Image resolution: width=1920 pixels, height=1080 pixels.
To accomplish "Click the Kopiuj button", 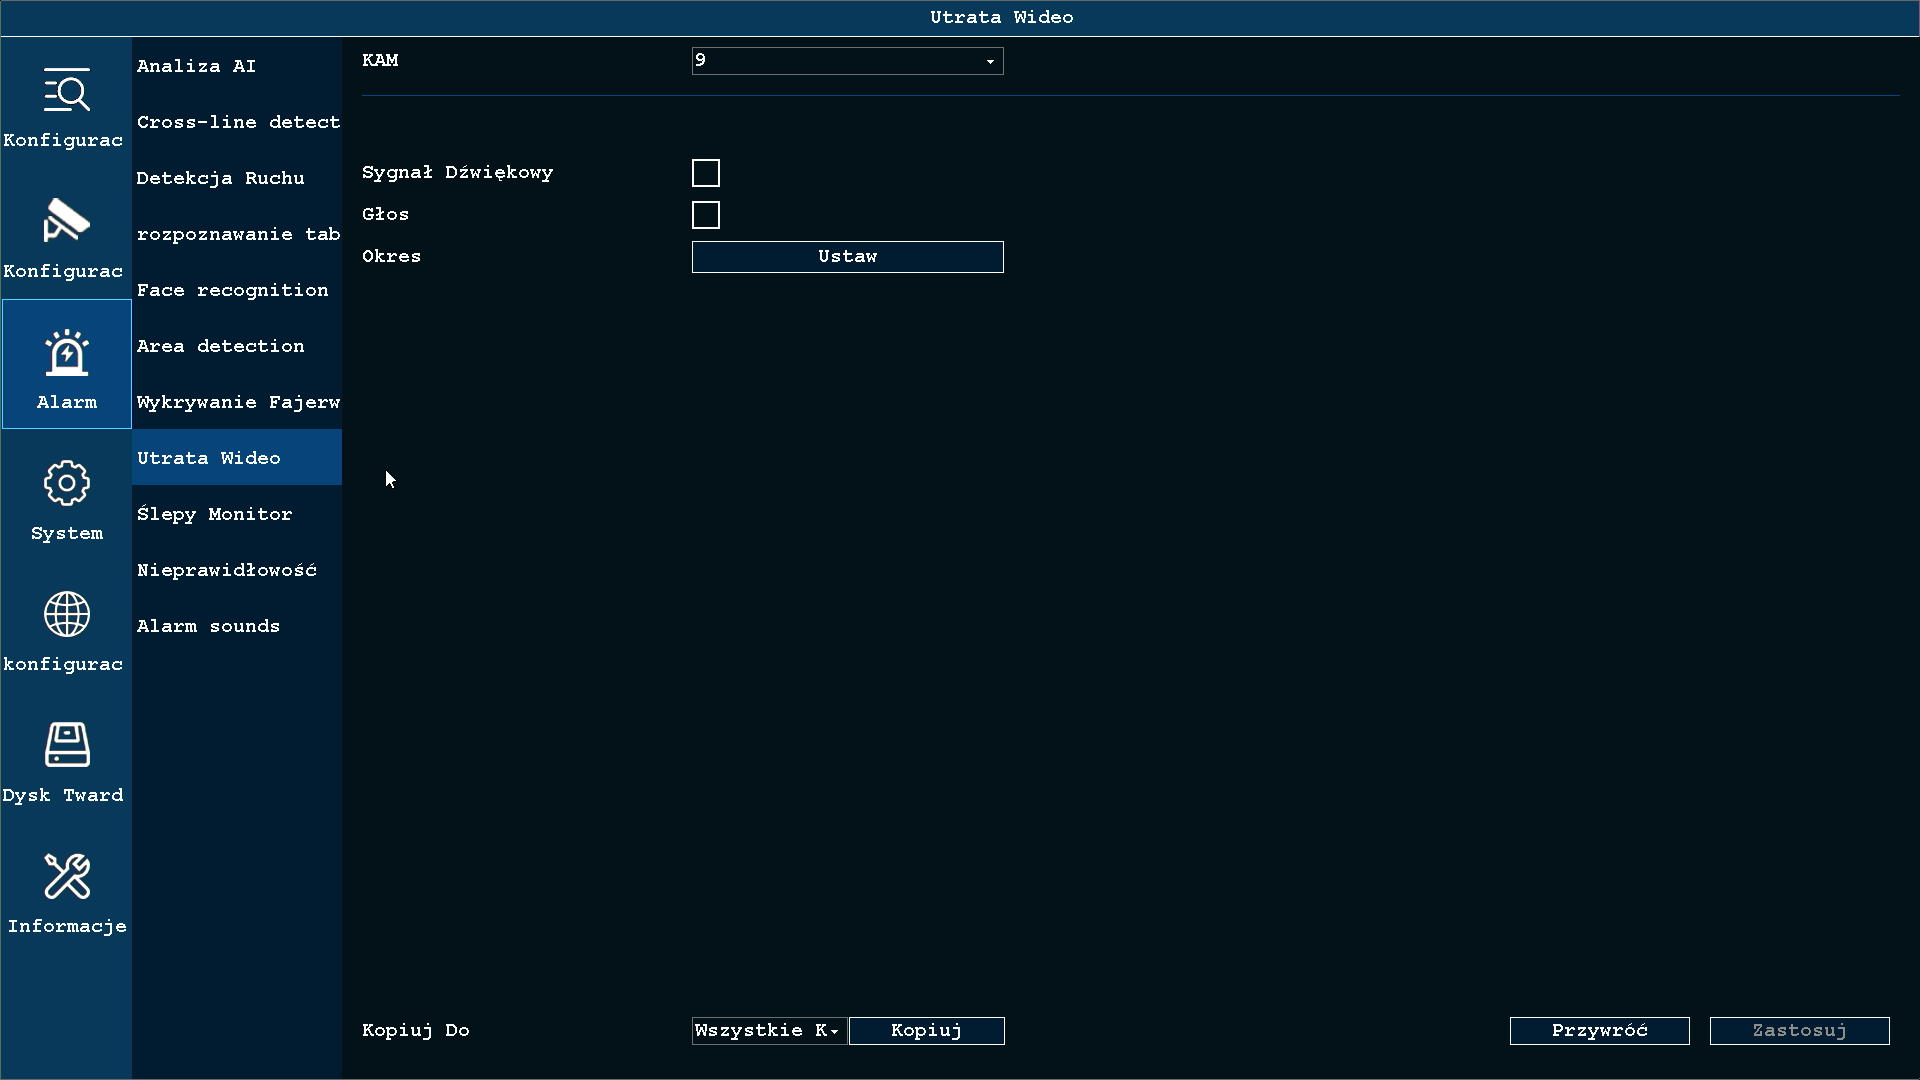I will pos(926,1031).
